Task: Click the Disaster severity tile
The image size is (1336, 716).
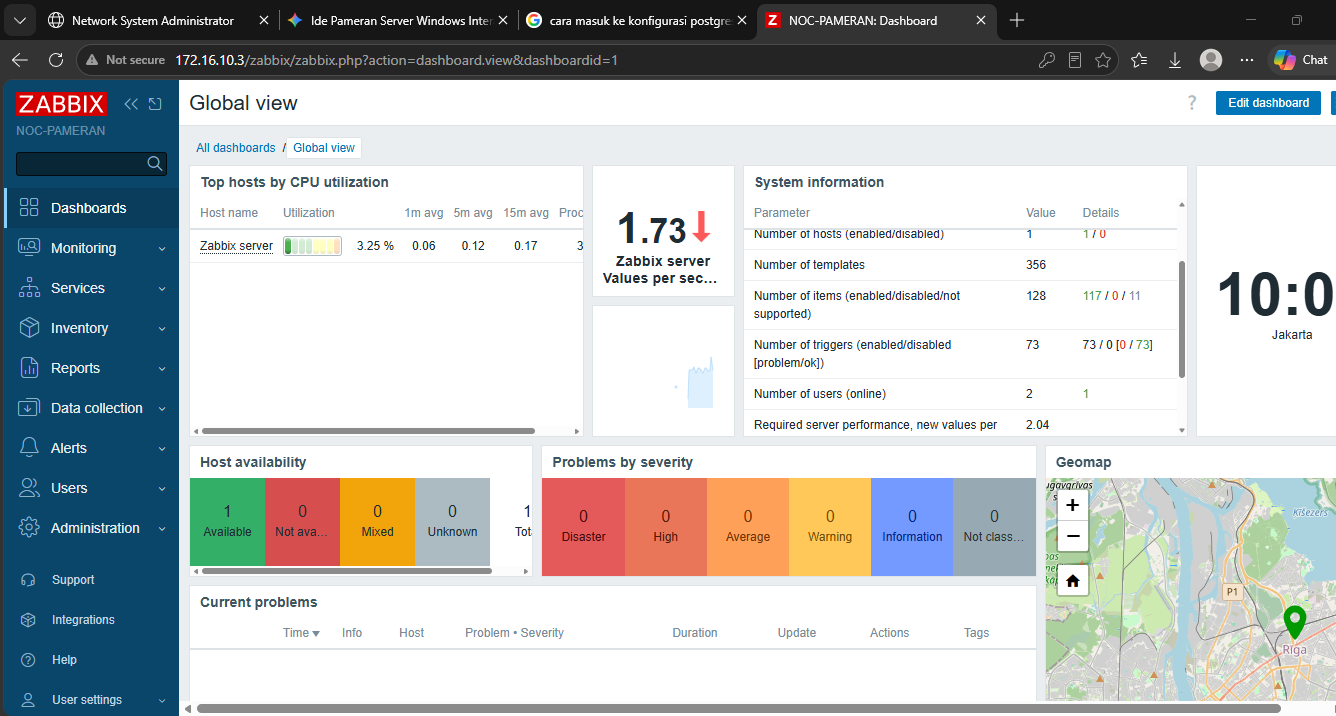Action: 583,527
